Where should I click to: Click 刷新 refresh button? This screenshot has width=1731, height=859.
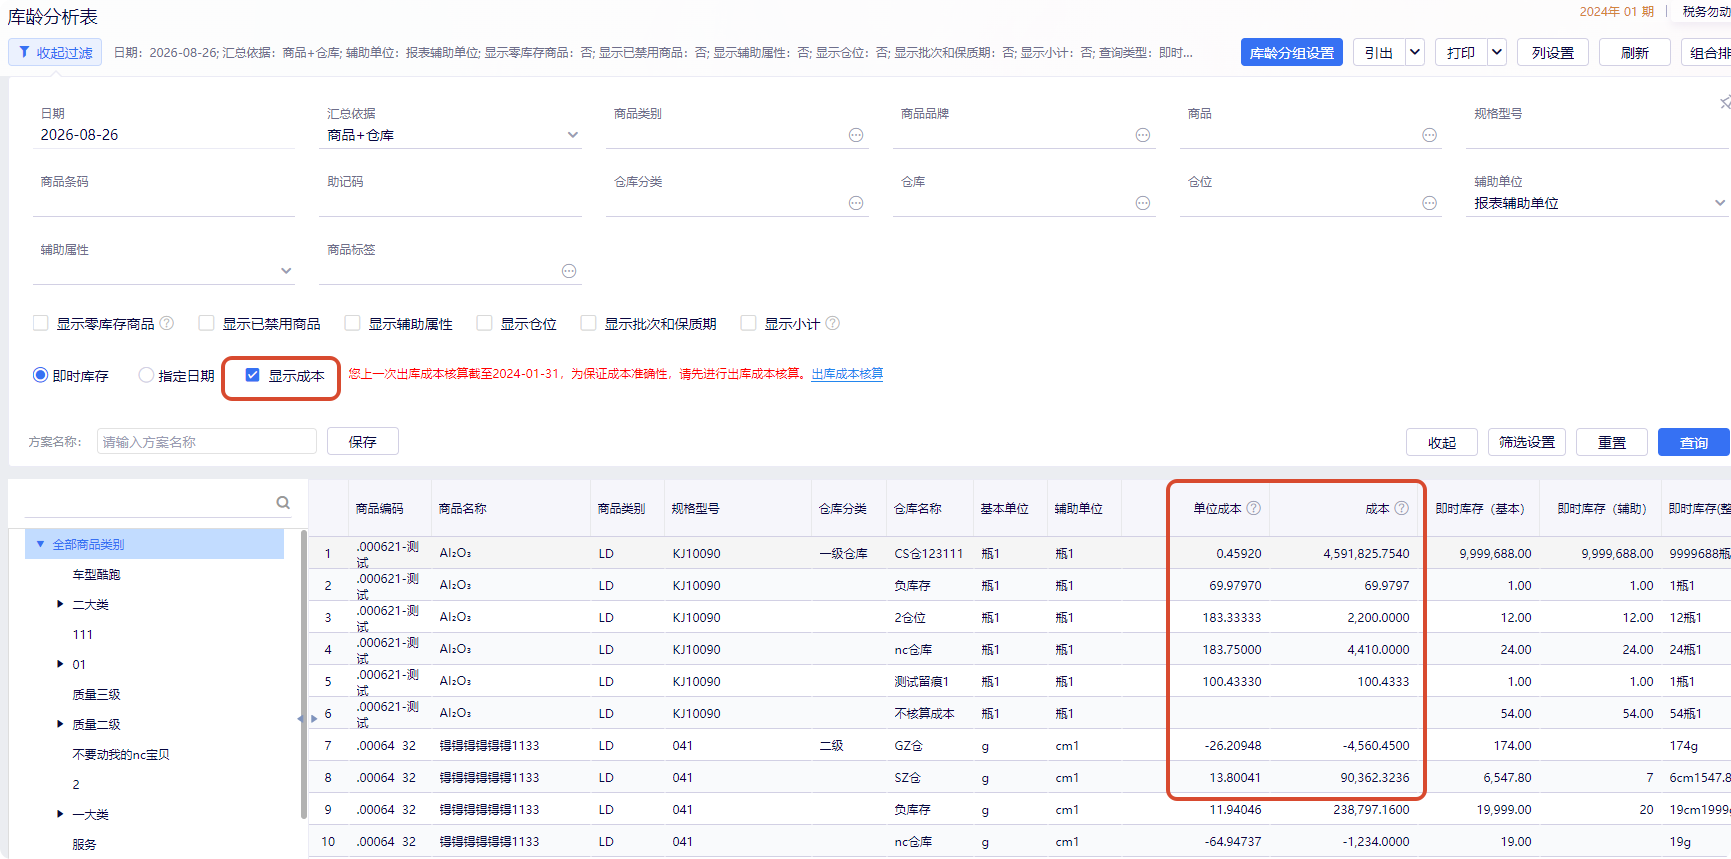click(x=1635, y=52)
